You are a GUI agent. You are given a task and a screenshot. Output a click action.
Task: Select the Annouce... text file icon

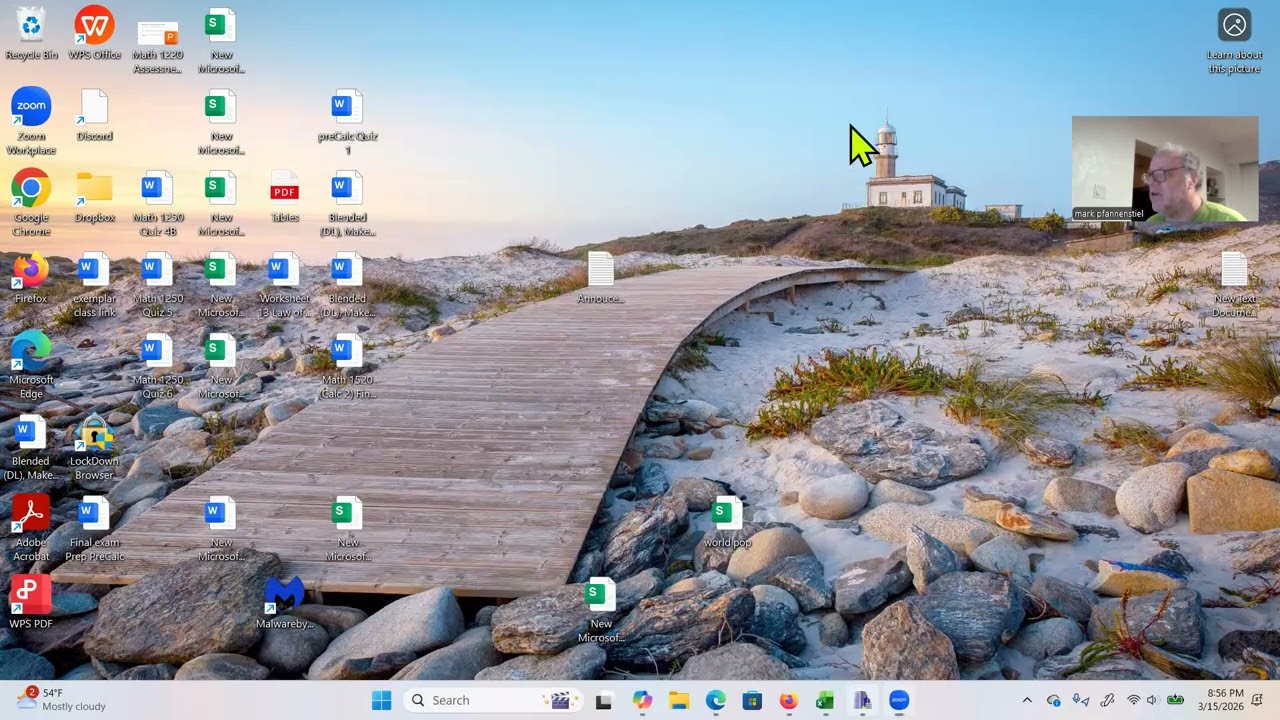click(x=600, y=277)
